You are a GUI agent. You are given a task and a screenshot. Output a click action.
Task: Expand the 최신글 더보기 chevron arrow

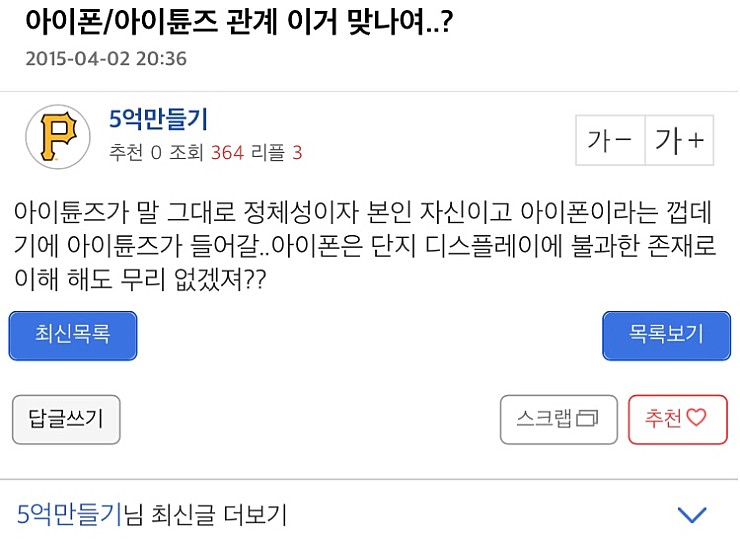[x=692, y=516]
